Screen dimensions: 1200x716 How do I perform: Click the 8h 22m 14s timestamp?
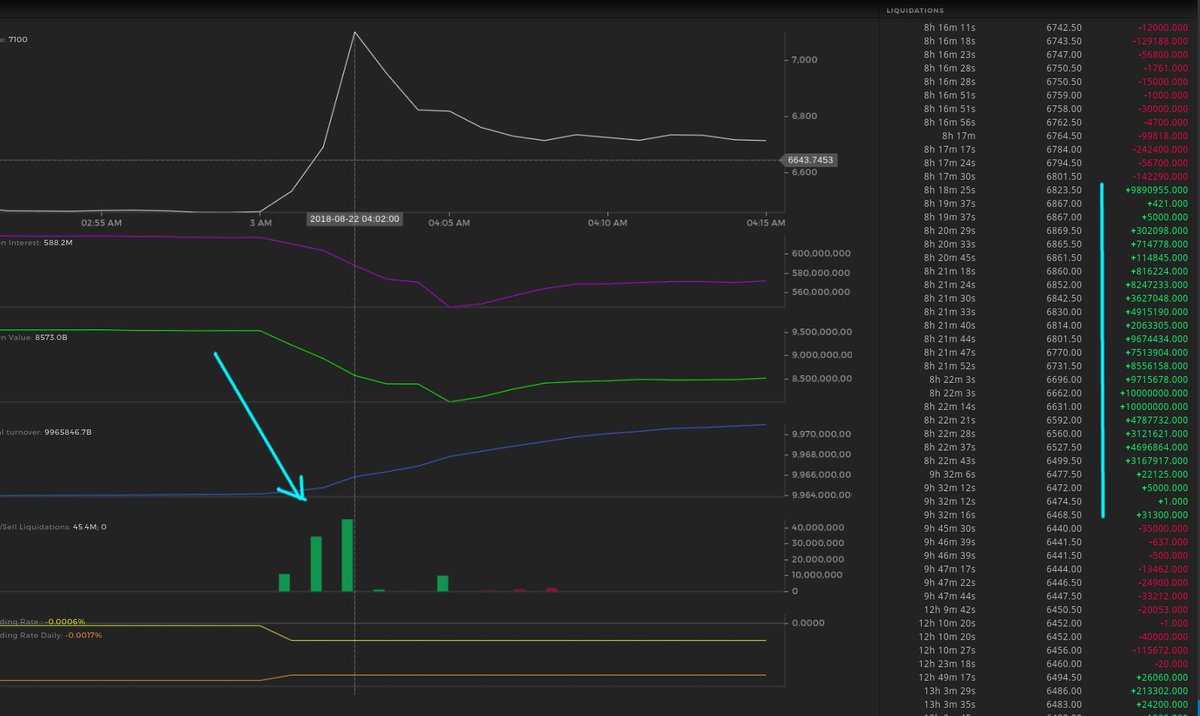(950, 407)
